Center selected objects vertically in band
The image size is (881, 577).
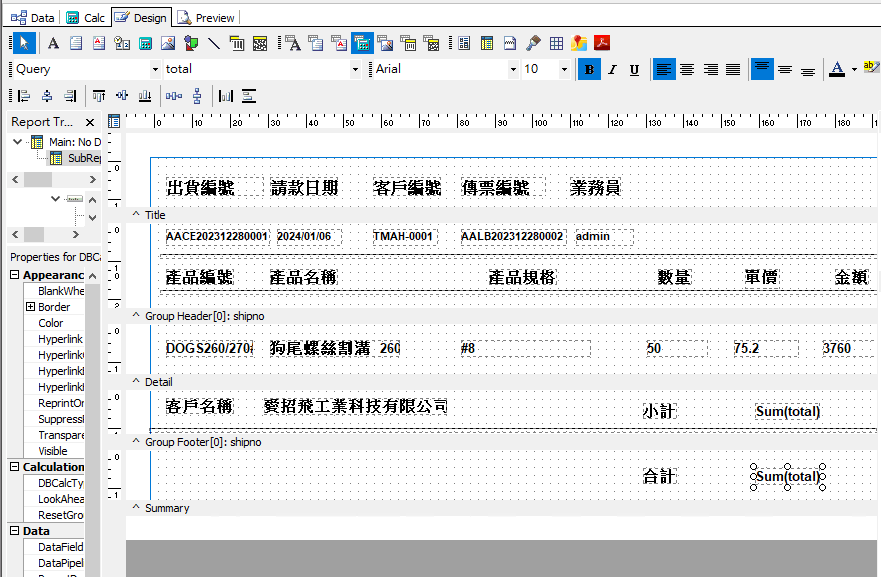click(x=249, y=96)
